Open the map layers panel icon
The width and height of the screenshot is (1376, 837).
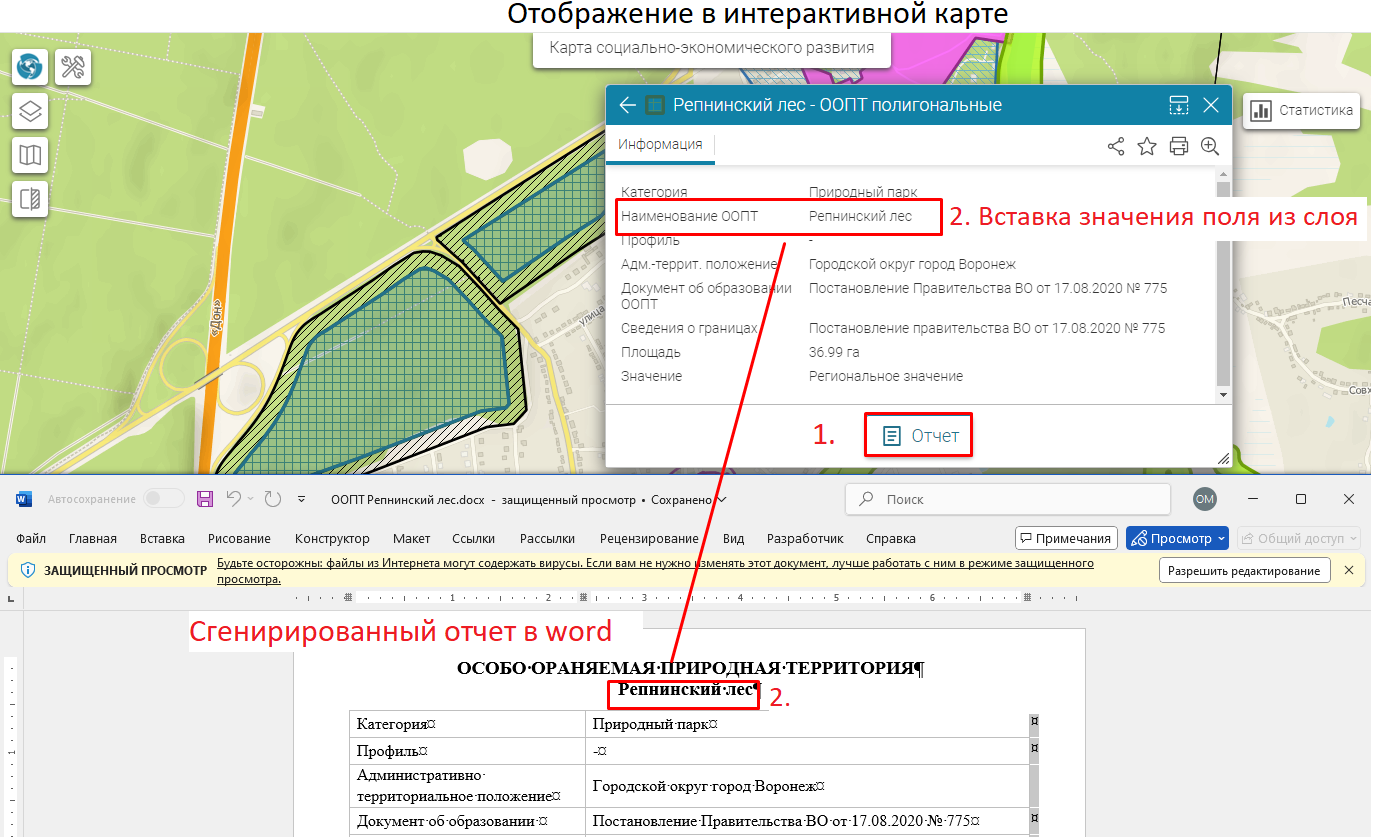30,110
